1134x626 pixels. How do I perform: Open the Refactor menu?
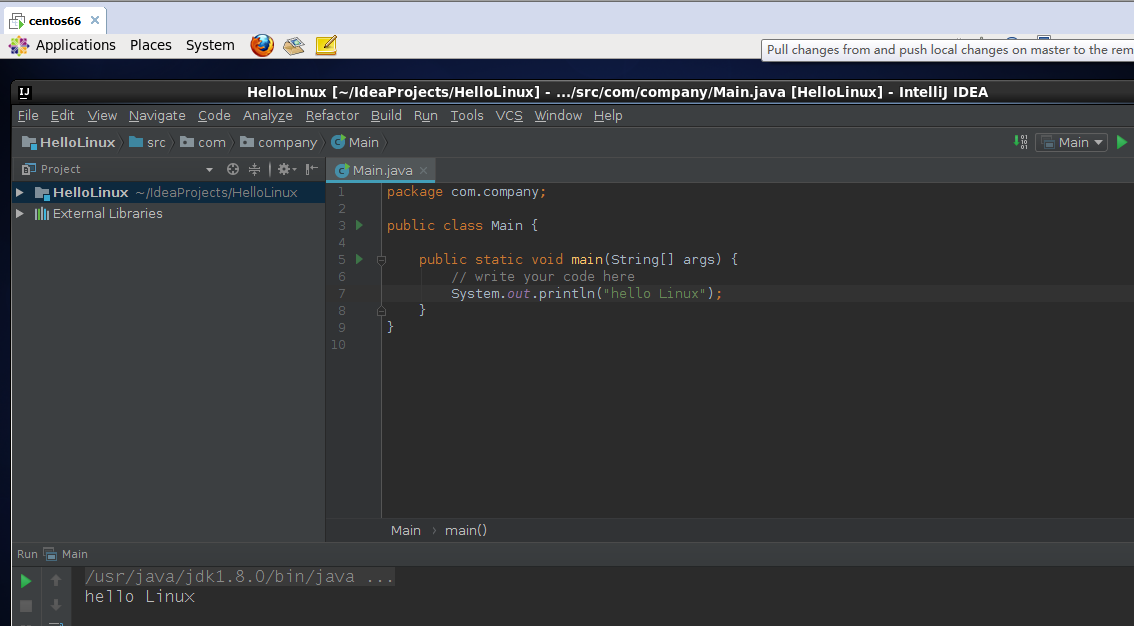coord(332,116)
